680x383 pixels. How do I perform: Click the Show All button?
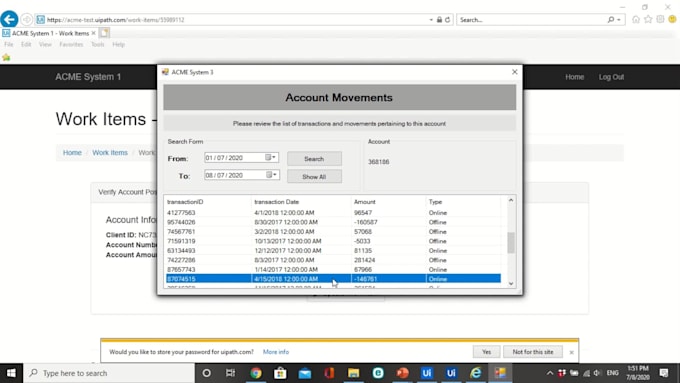click(314, 177)
